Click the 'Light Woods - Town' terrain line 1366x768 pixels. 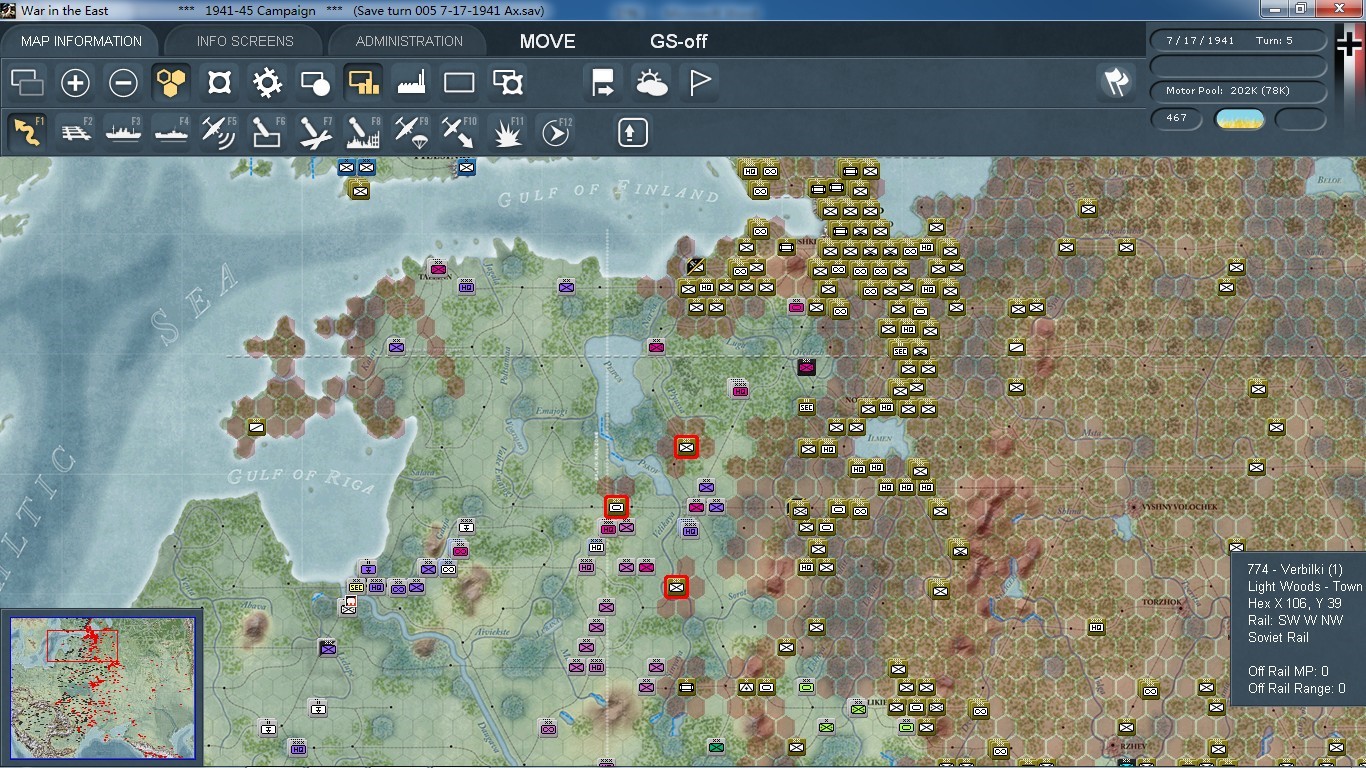(1305, 586)
